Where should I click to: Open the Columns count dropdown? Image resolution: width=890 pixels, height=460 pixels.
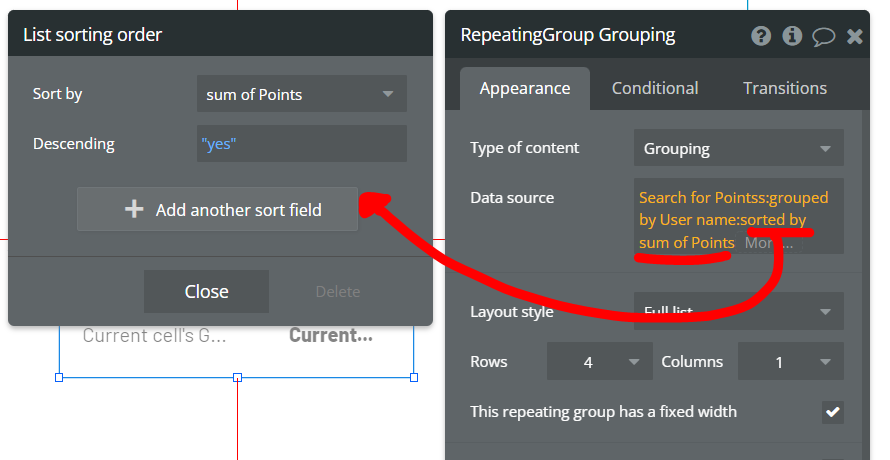pyautogui.click(x=790, y=361)
